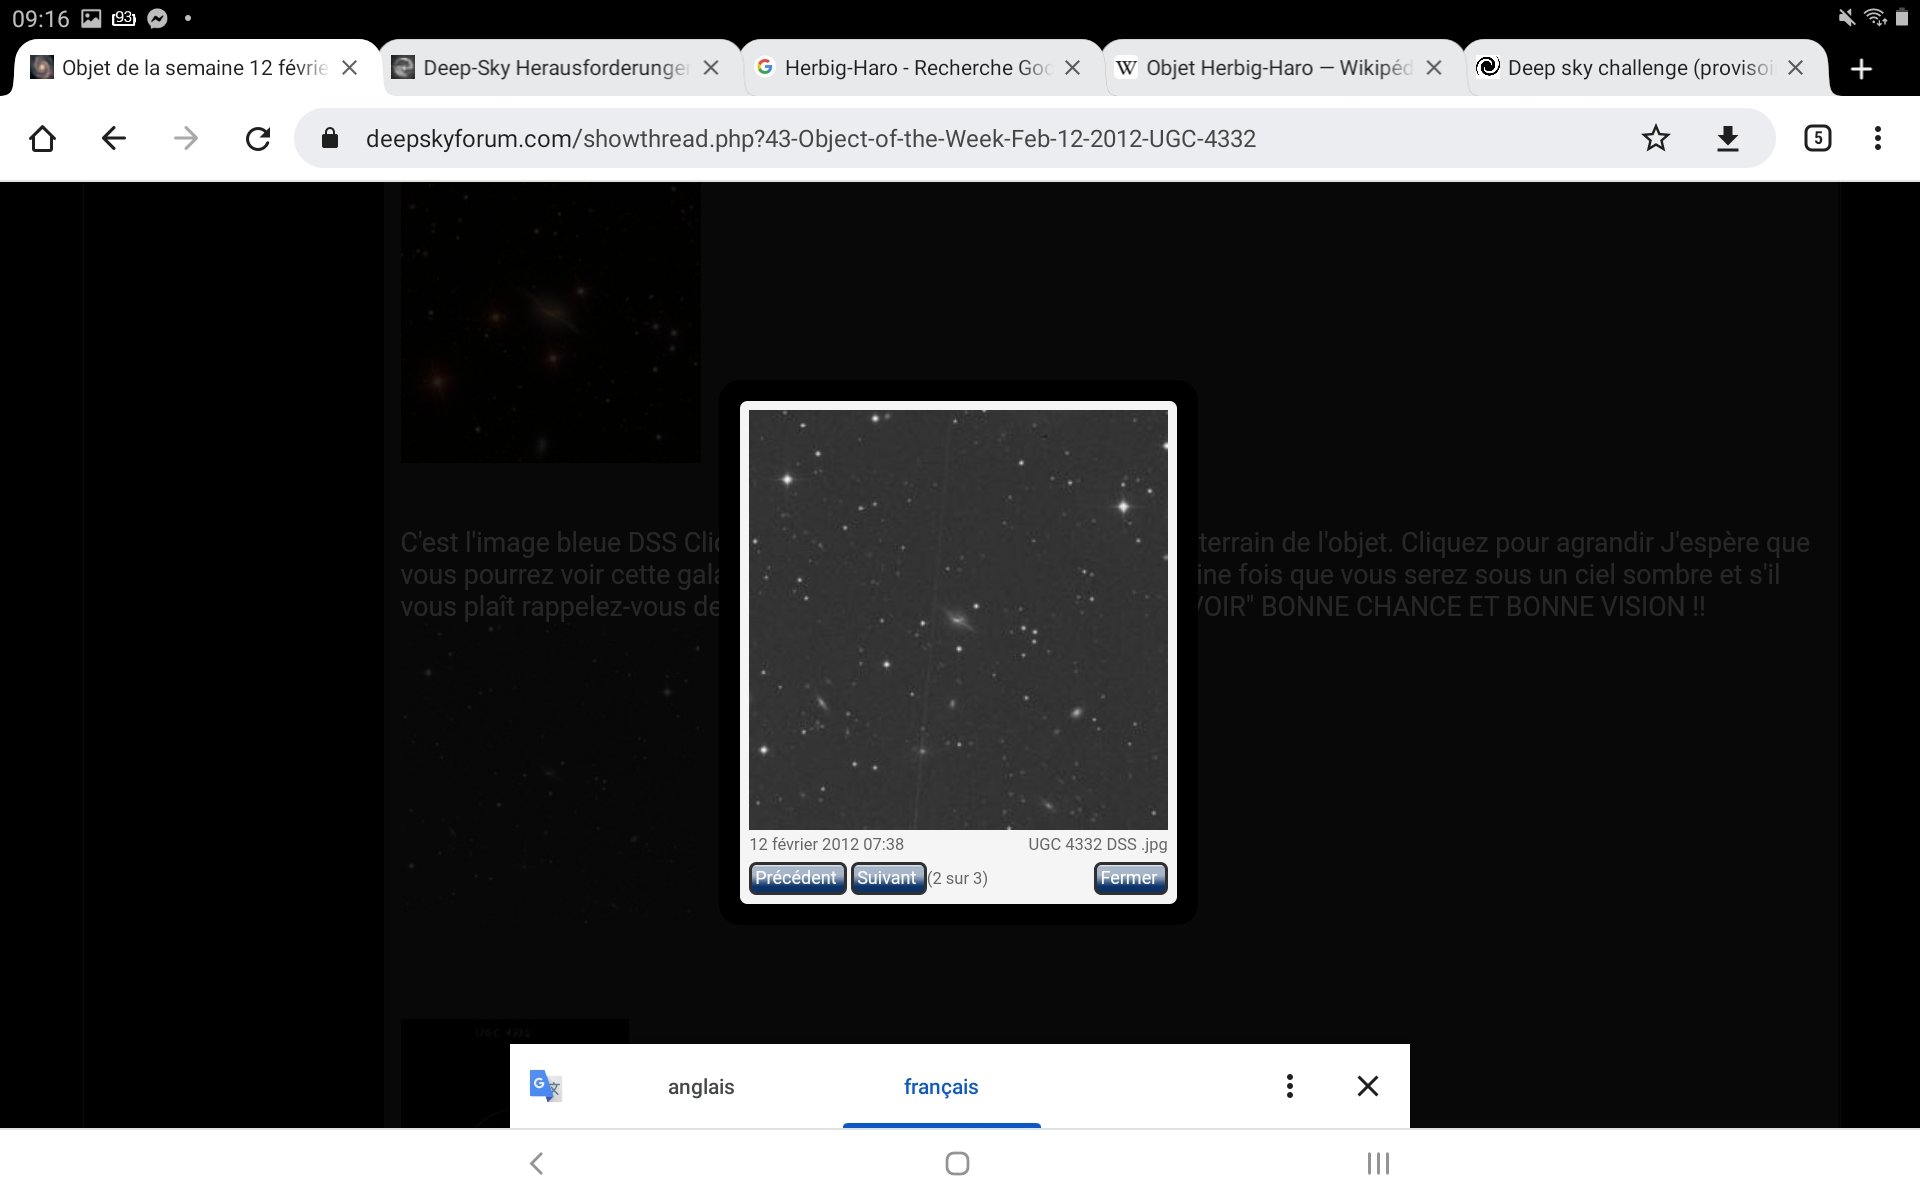The width and height of the screenshot is (1920, 1200).
Task: Open translate bar more options menu
Action: click(x=1290, y=1086)
